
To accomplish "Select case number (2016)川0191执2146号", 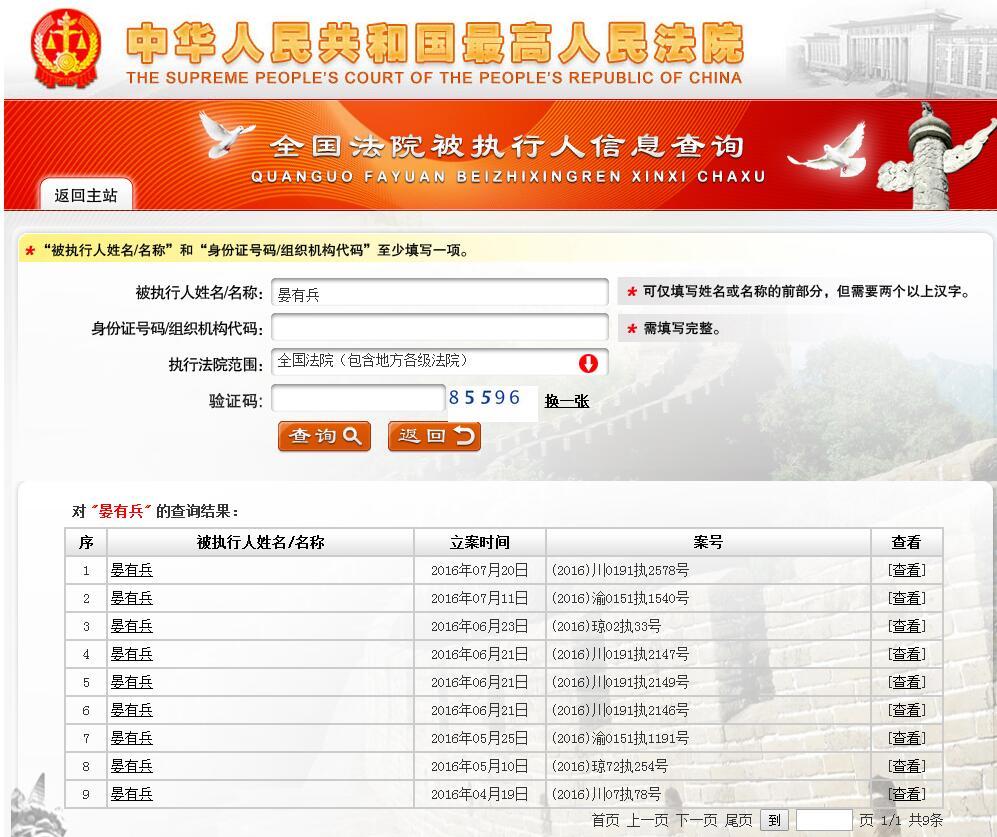I will (620, 710).
